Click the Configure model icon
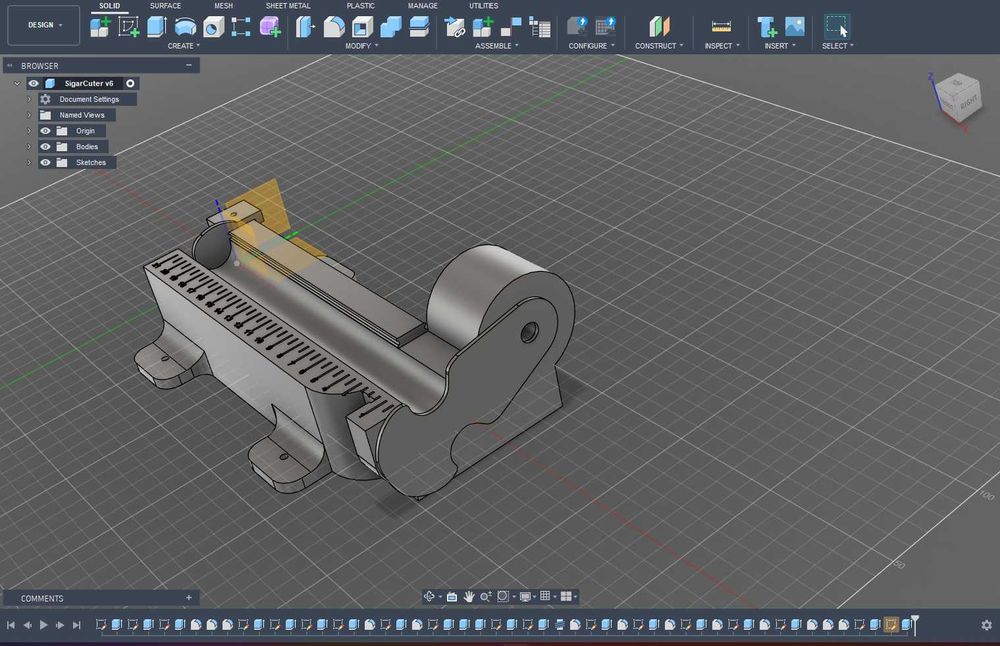Image resolution: width=1000 pixels, height=646 pixels. click(x=577, y=27)
